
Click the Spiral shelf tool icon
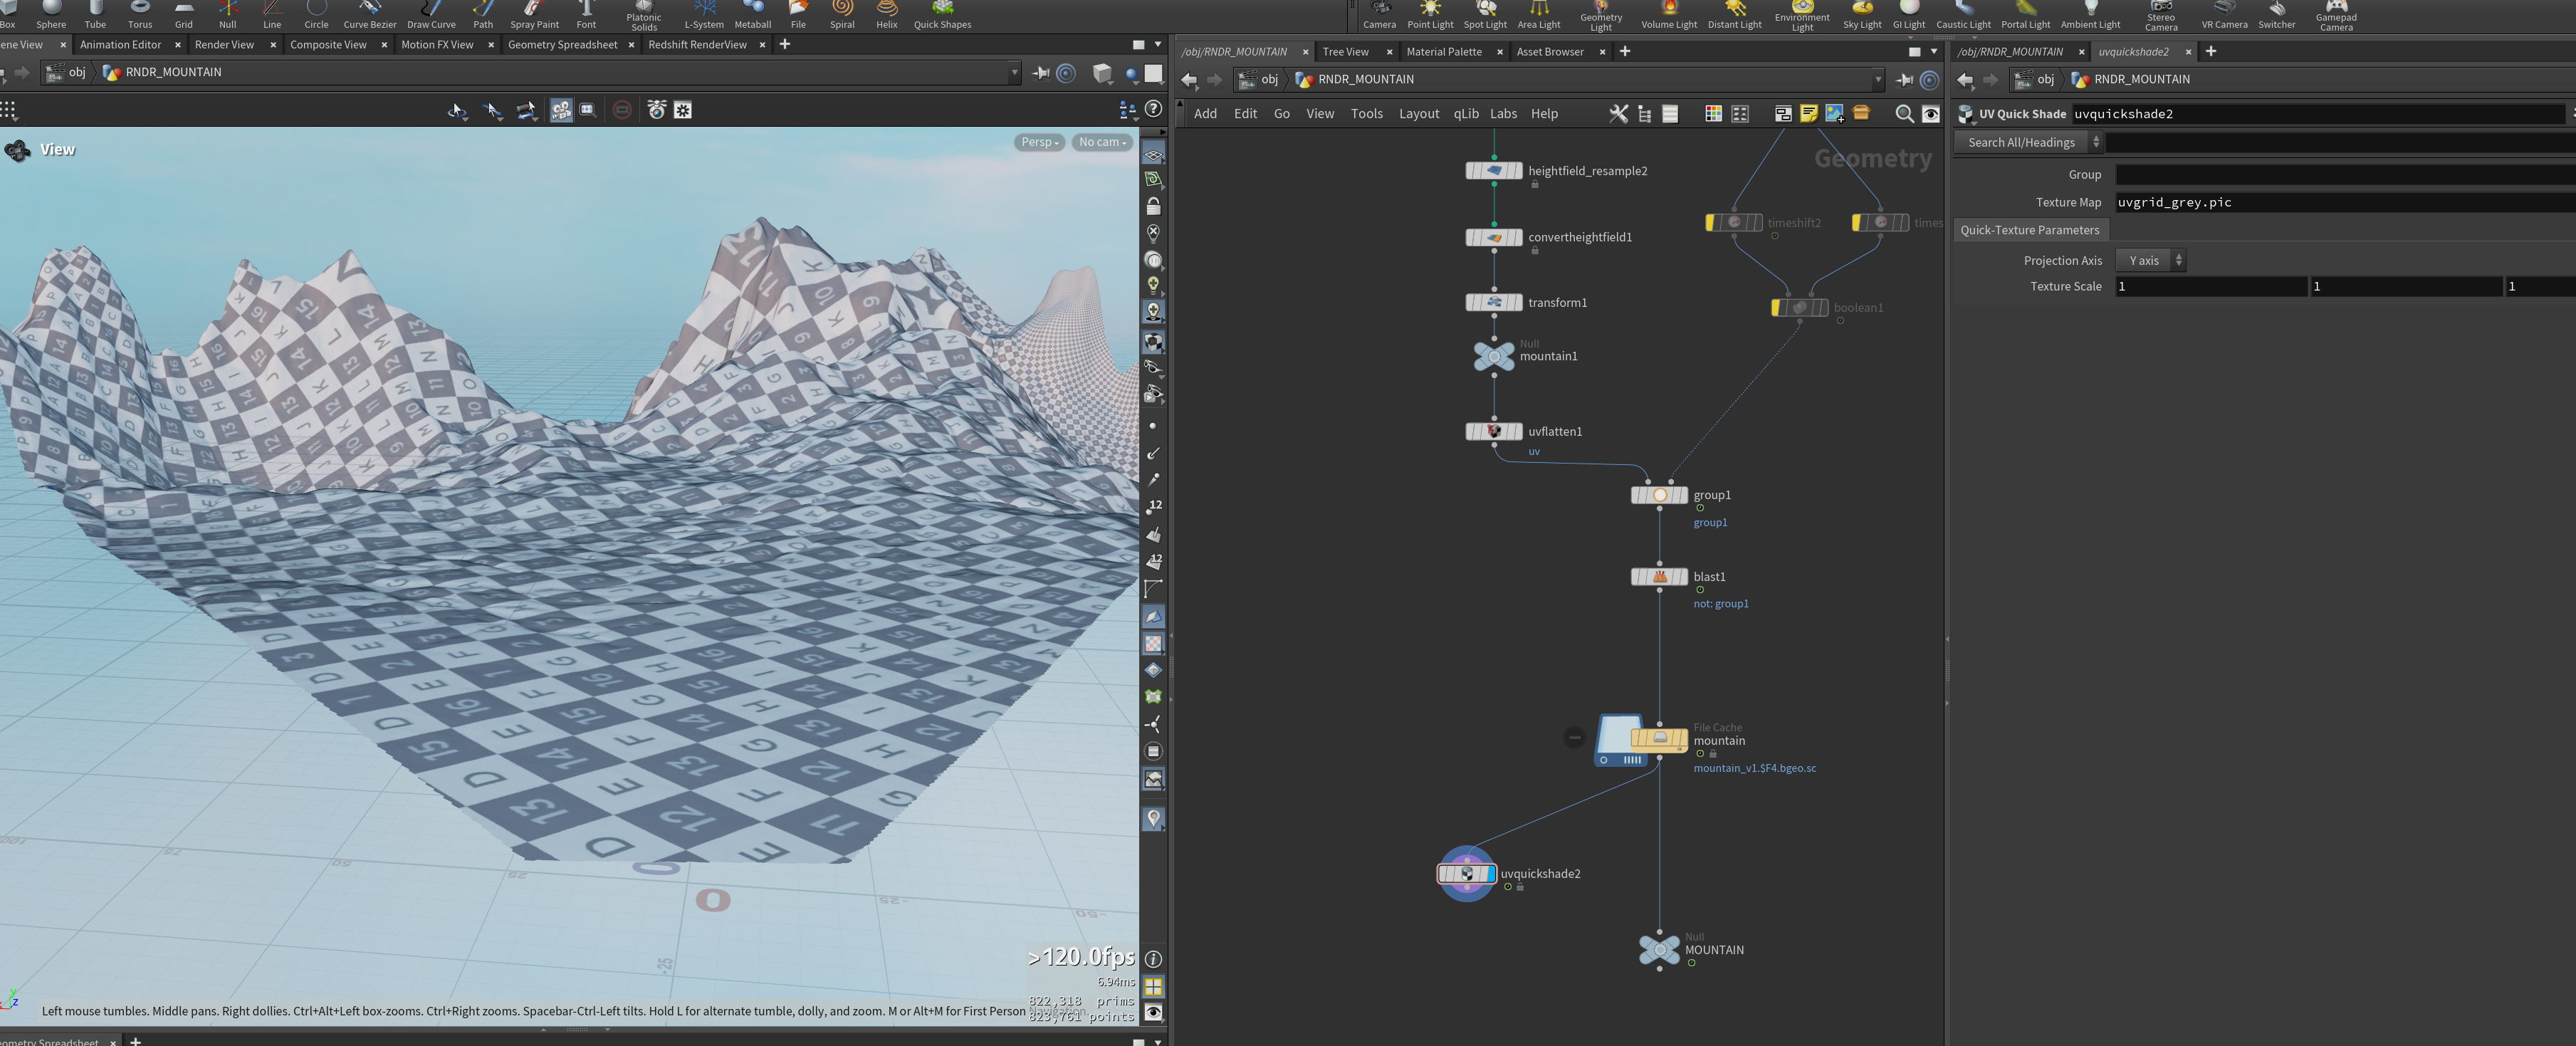[842, 9]
